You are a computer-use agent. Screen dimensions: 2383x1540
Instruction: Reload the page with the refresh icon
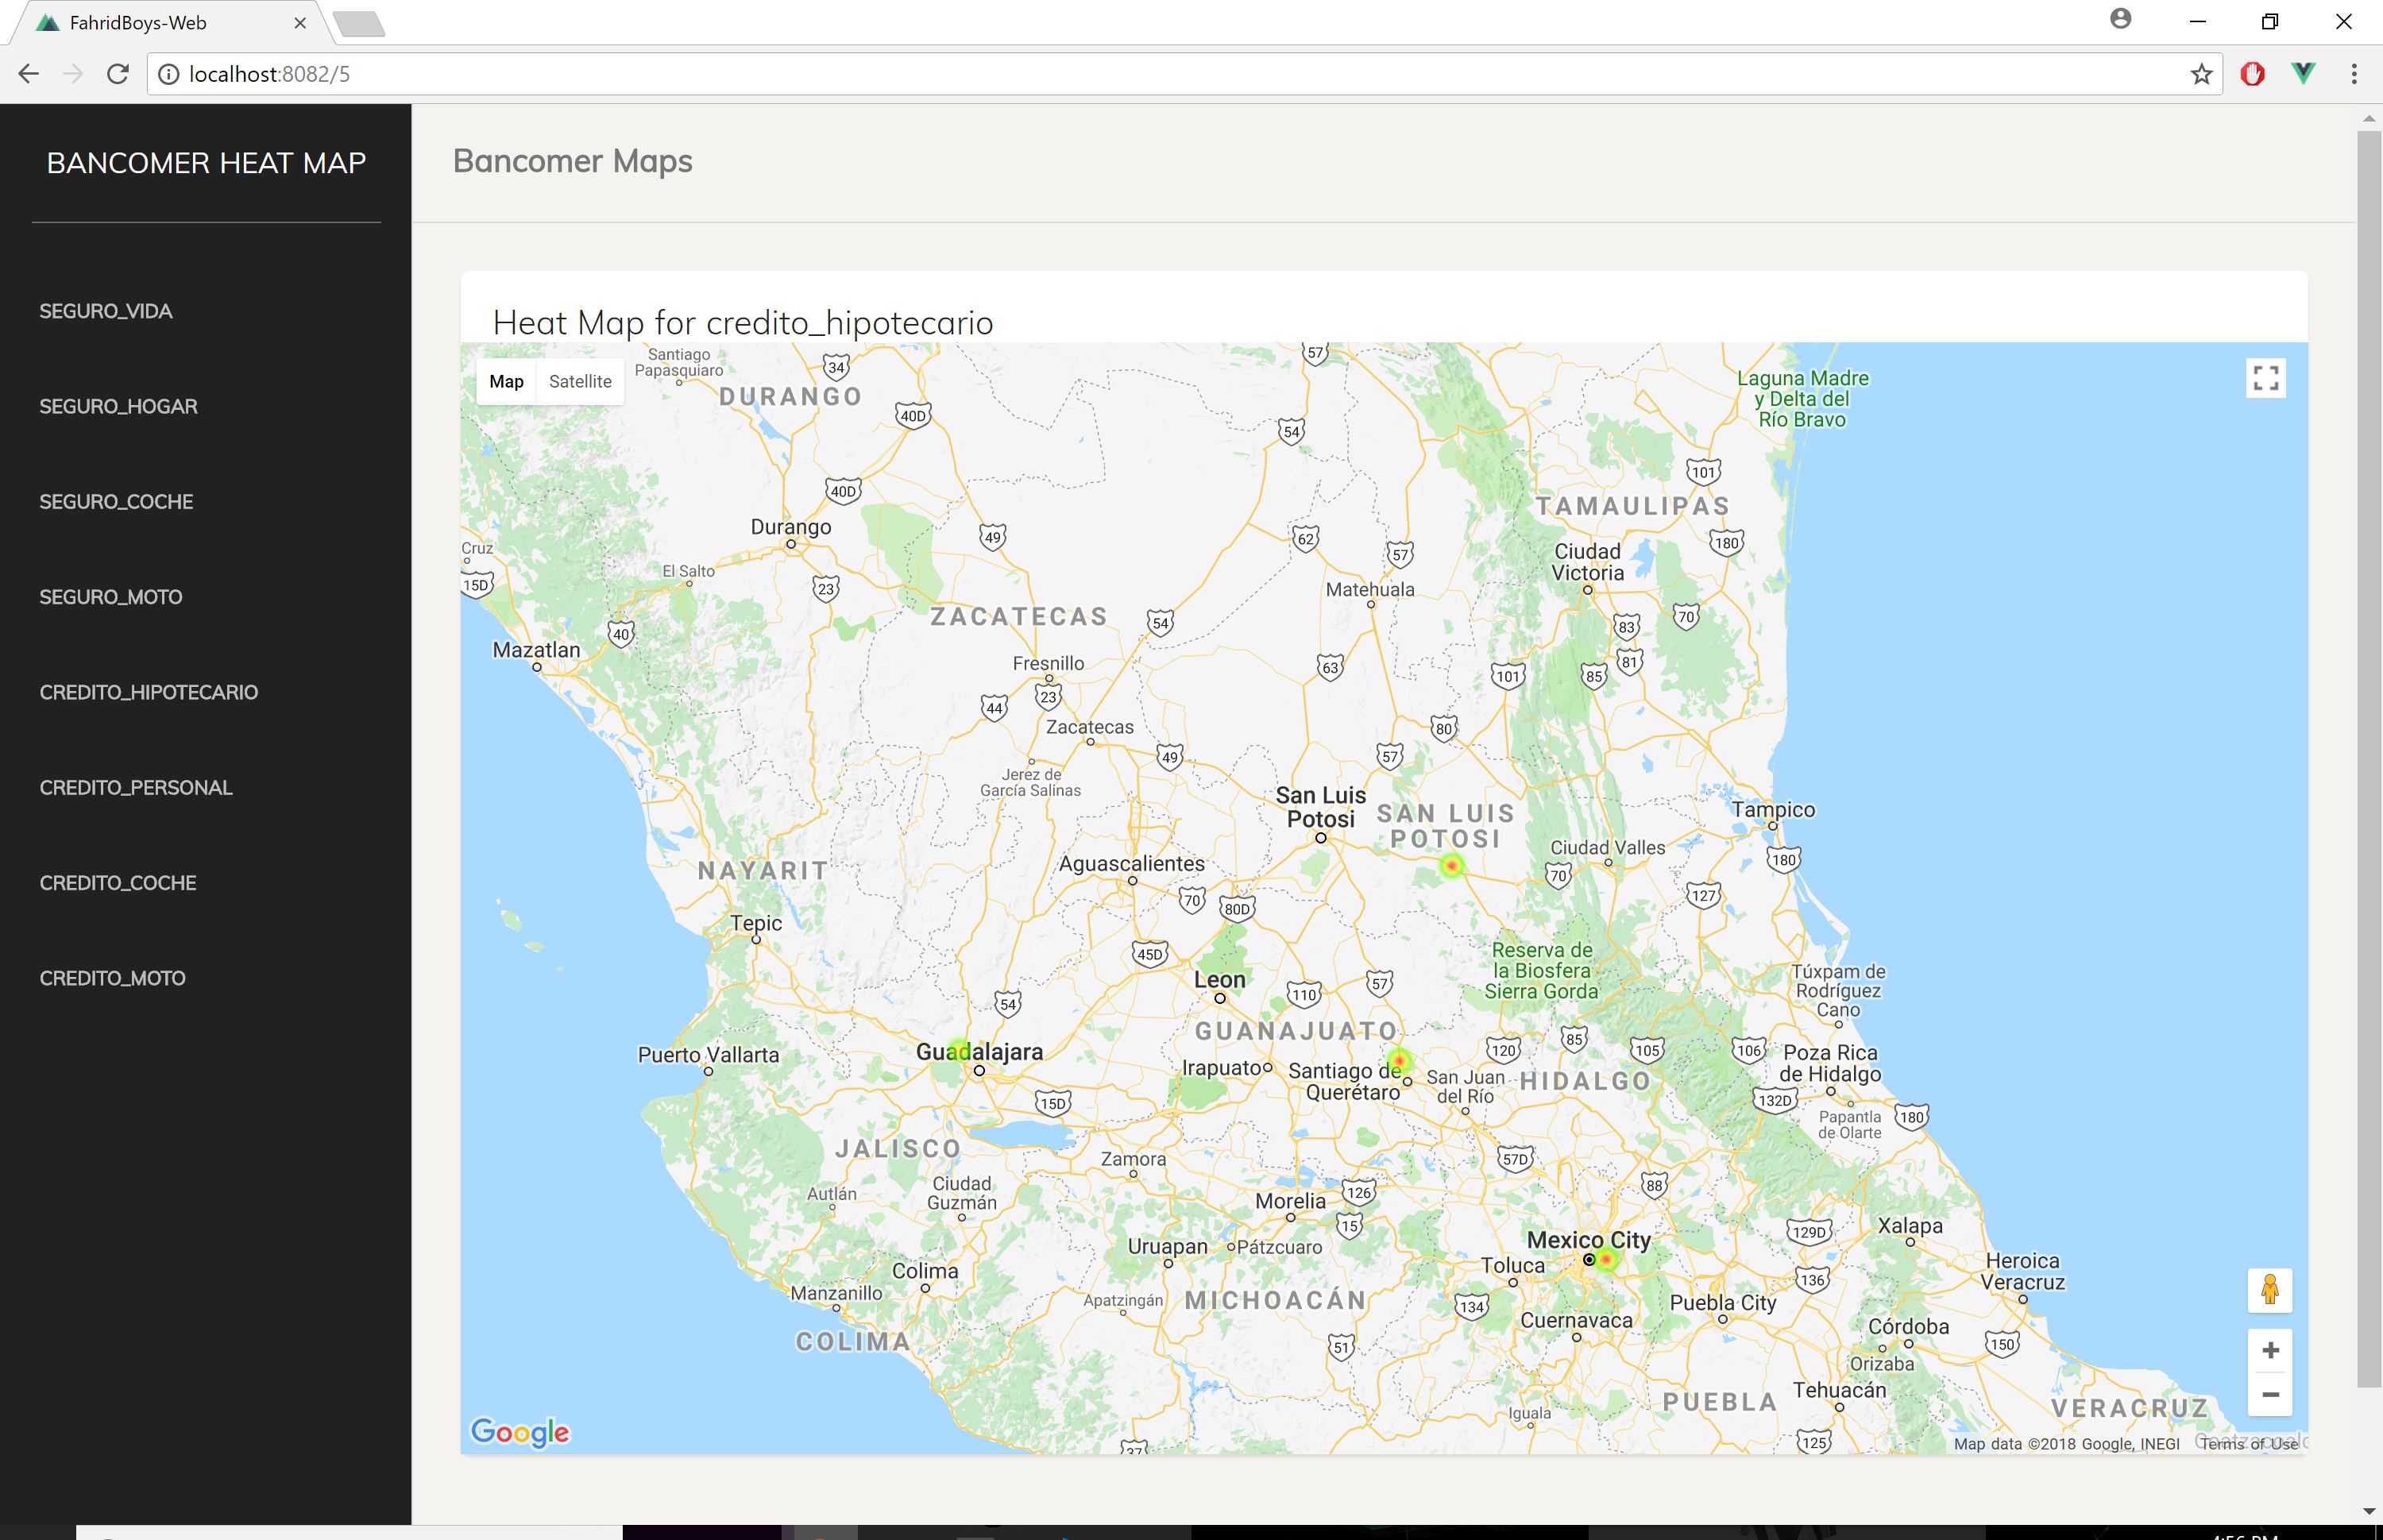click(x=118, y=74)
